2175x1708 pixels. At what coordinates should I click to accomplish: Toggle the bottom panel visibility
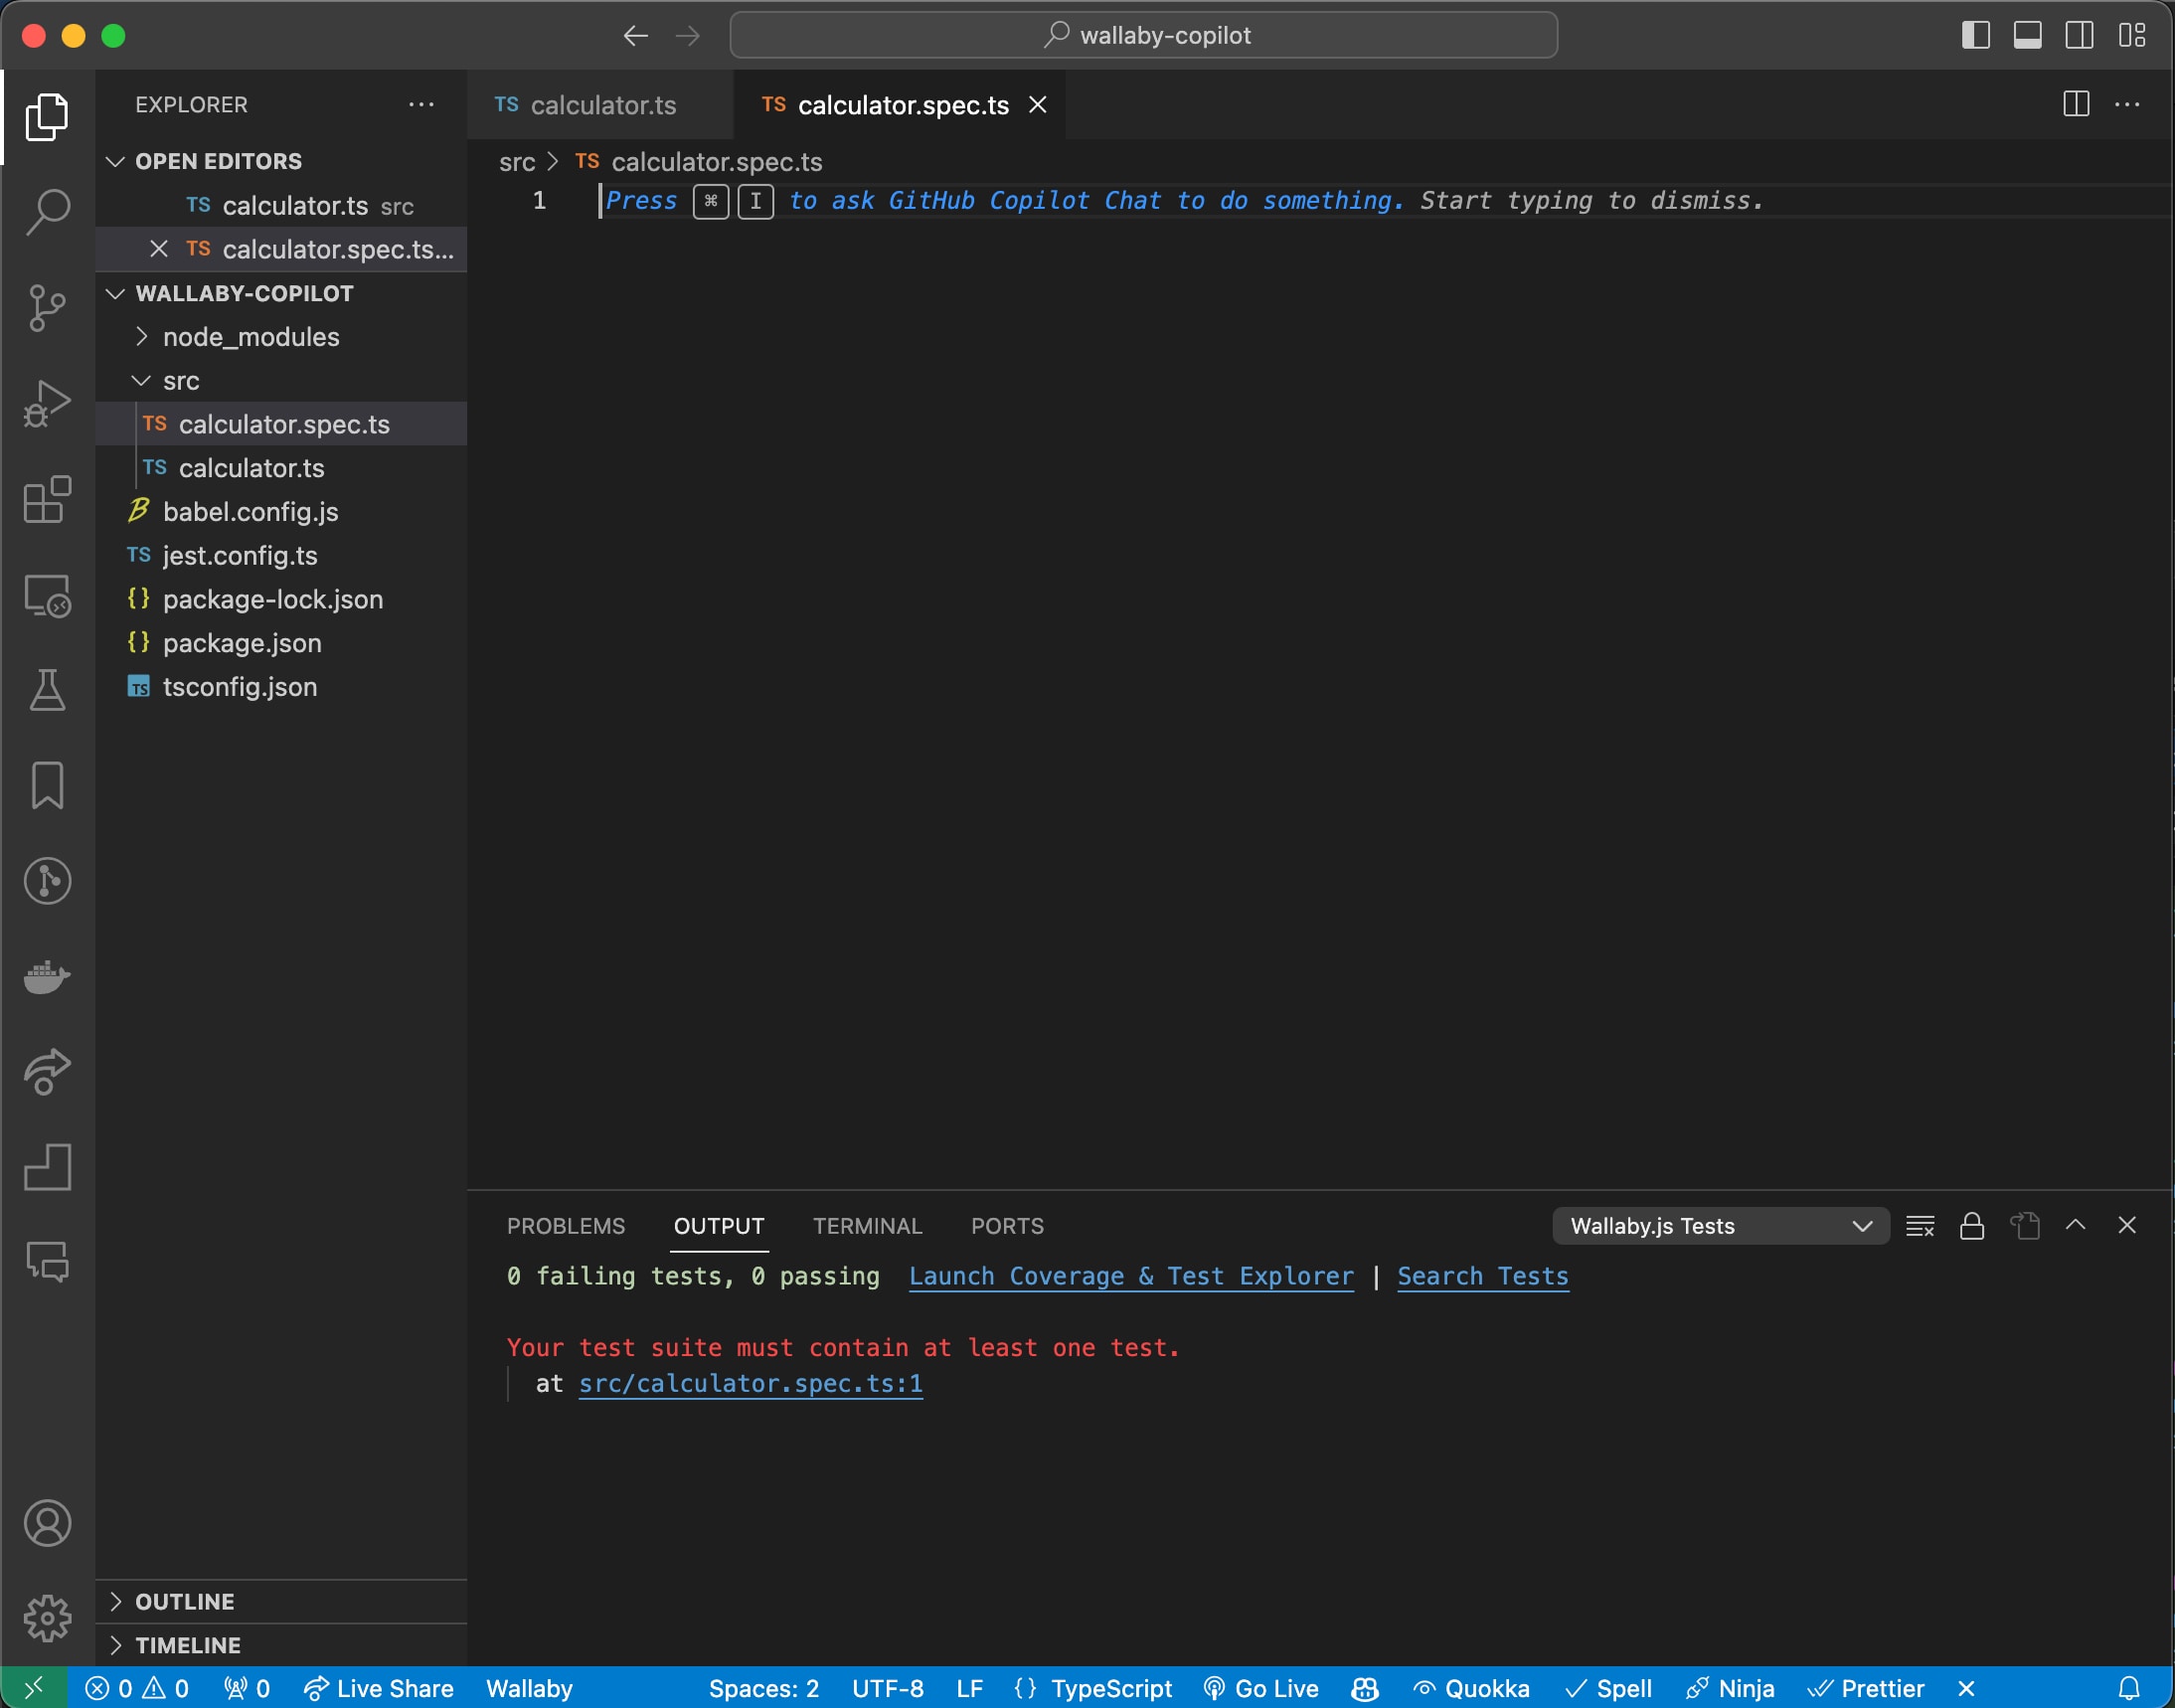pos(2027,36)
